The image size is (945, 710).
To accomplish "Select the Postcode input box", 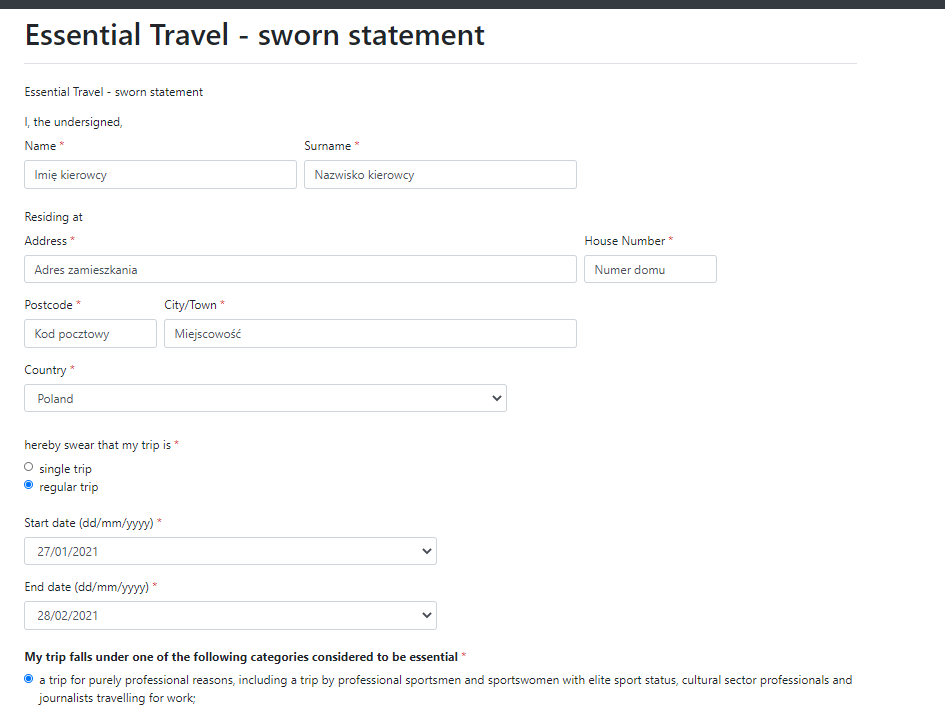I will 90,333.
